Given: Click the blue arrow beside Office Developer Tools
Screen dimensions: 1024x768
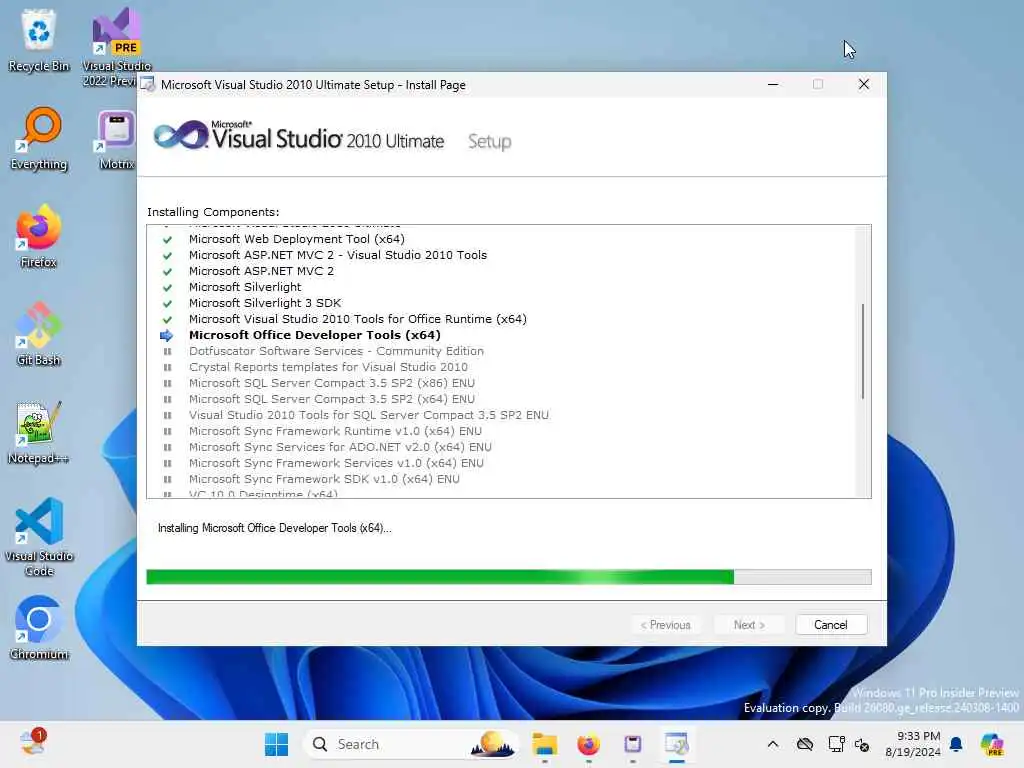Looking at the screenshot, I should [x=167, y=336].
